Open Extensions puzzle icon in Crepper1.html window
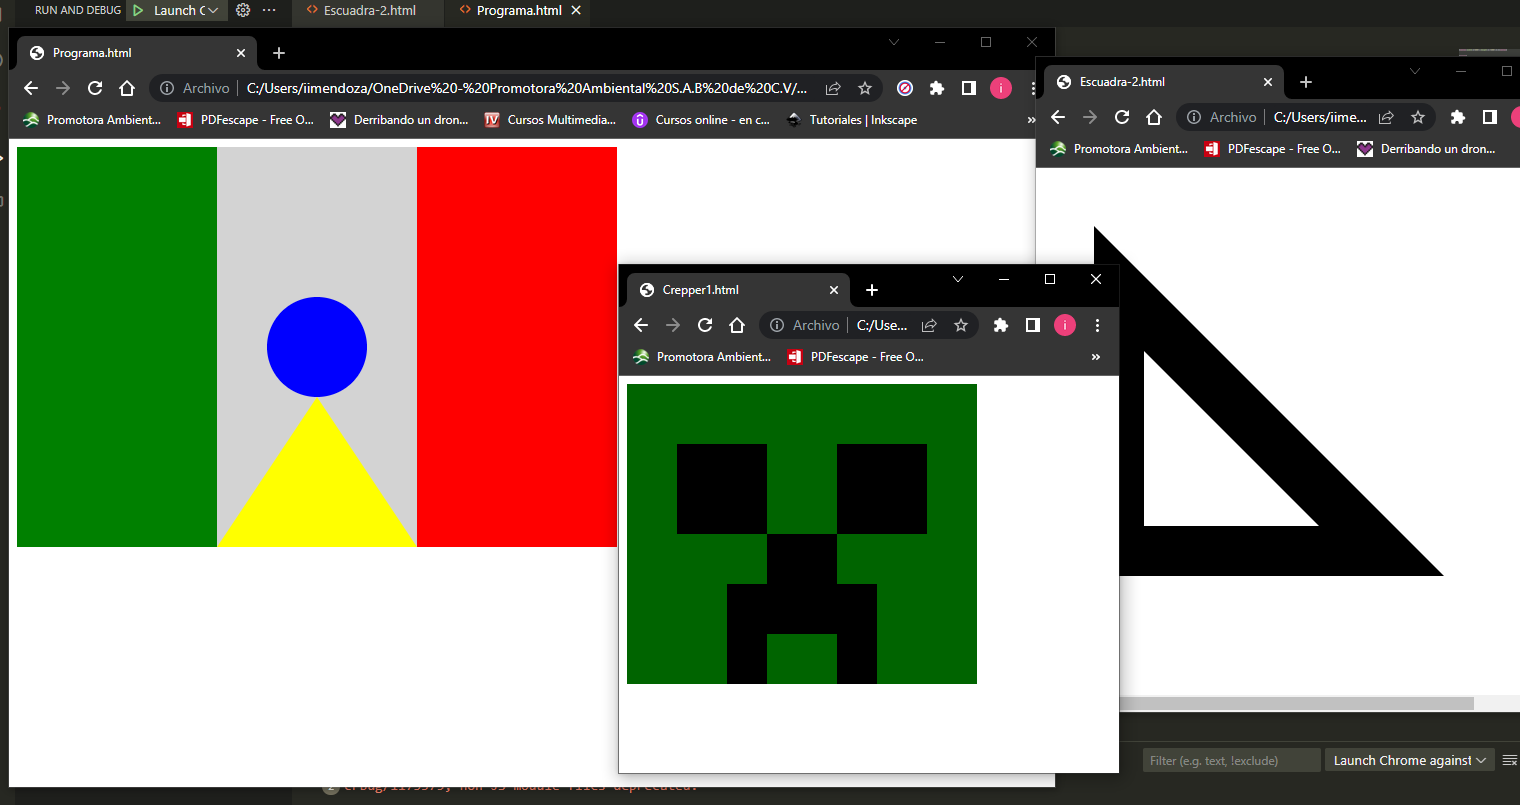The width and height of the screenshot is (1520, 805). pyautogui.click(x=1001, y=325)
